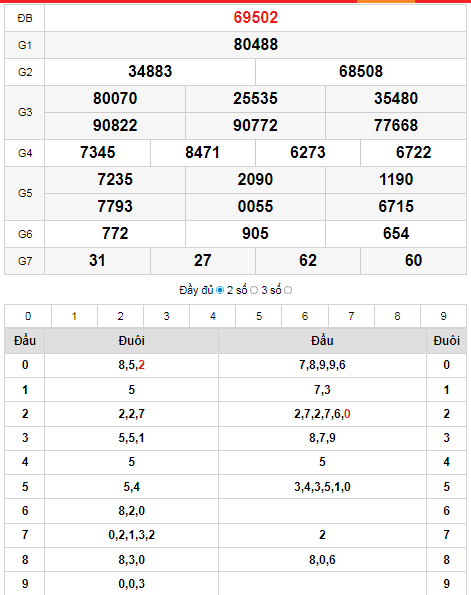Click the cell '5,5,1'
Screen dimensions: 471x595
tap(132, 438)
